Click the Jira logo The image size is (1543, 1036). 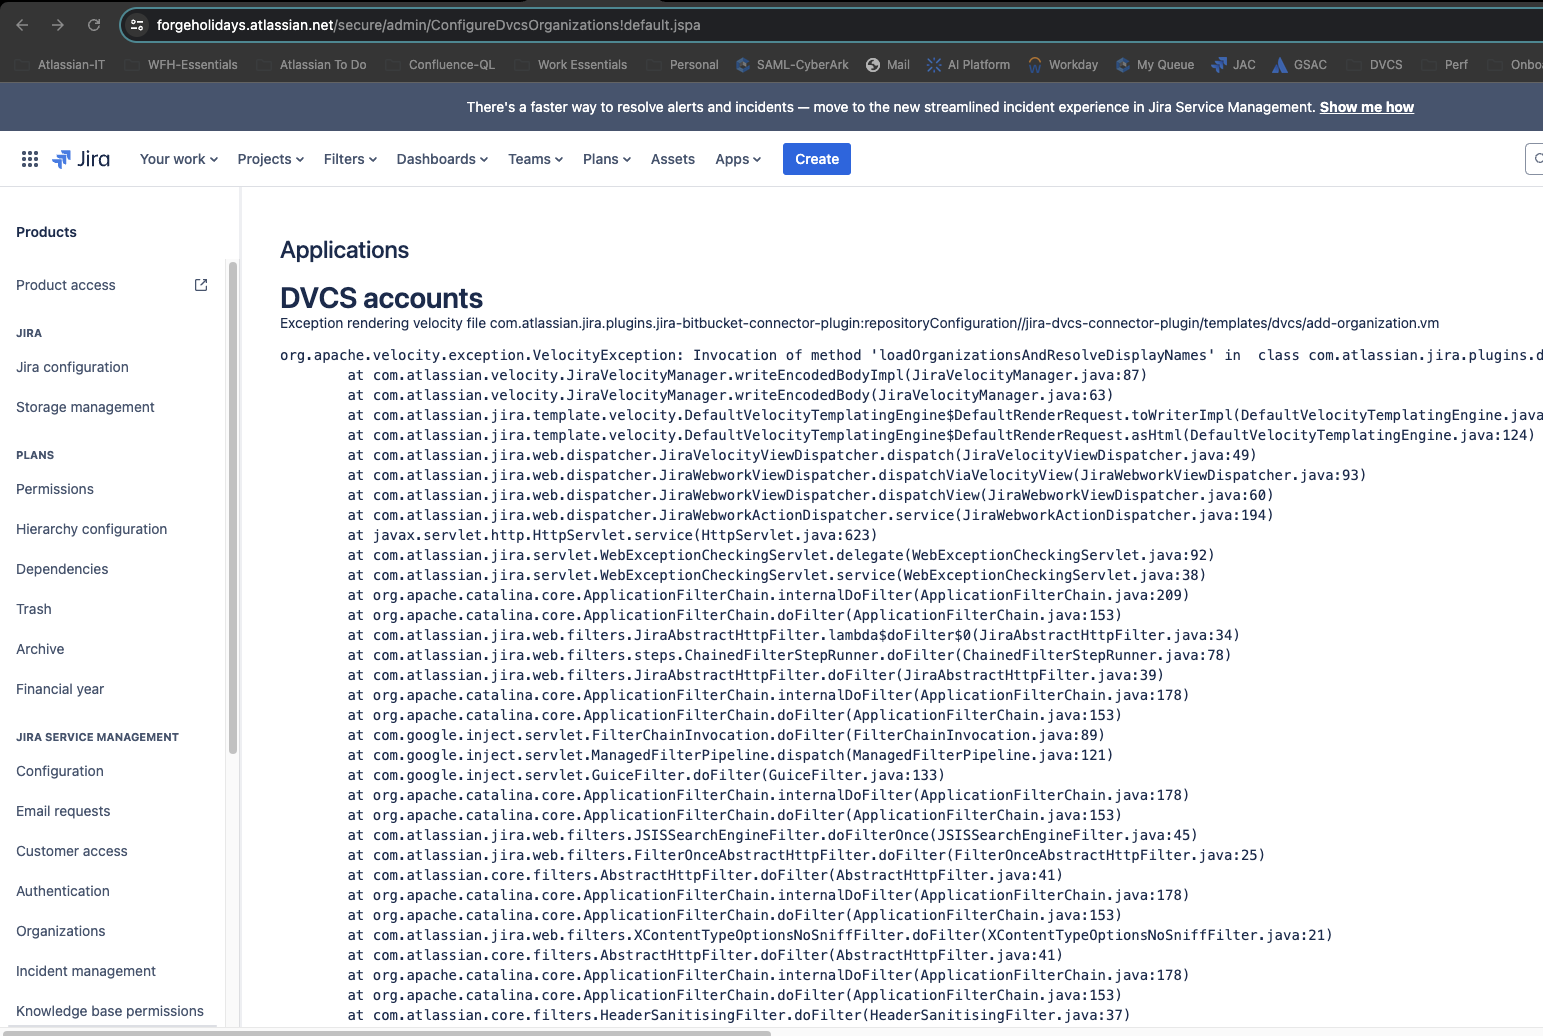pos(81,159)
